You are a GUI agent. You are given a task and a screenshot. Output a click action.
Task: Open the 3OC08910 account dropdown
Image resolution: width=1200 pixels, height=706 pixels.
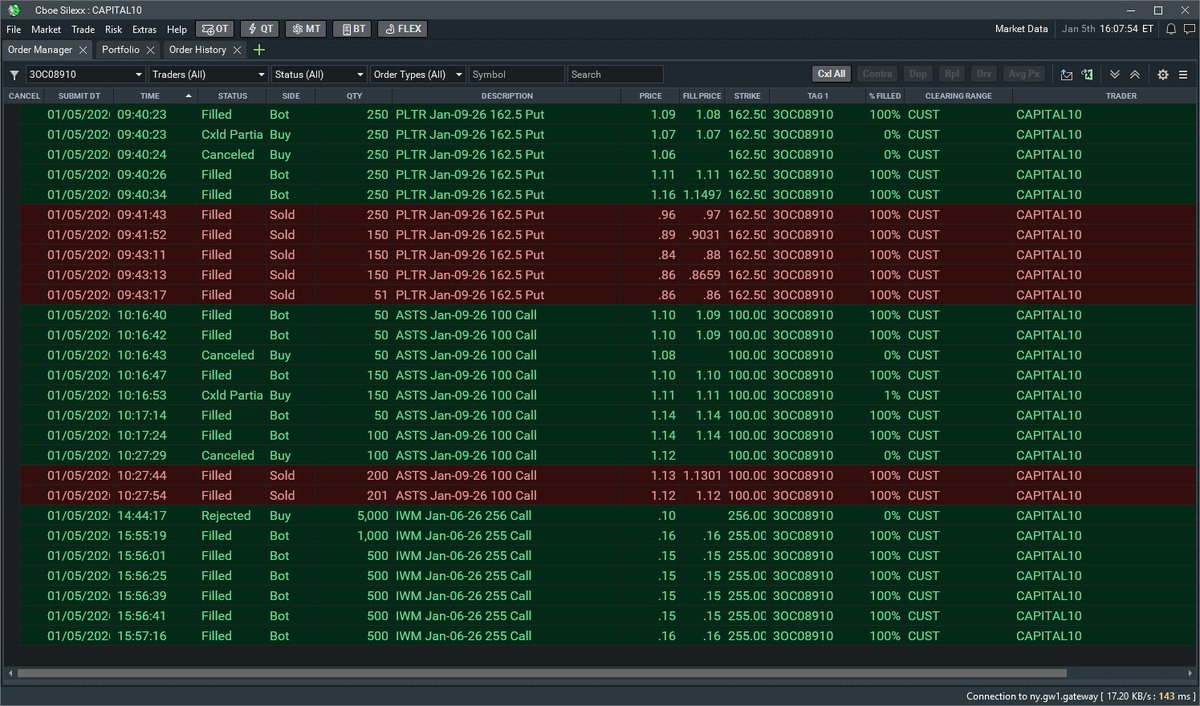86,74
